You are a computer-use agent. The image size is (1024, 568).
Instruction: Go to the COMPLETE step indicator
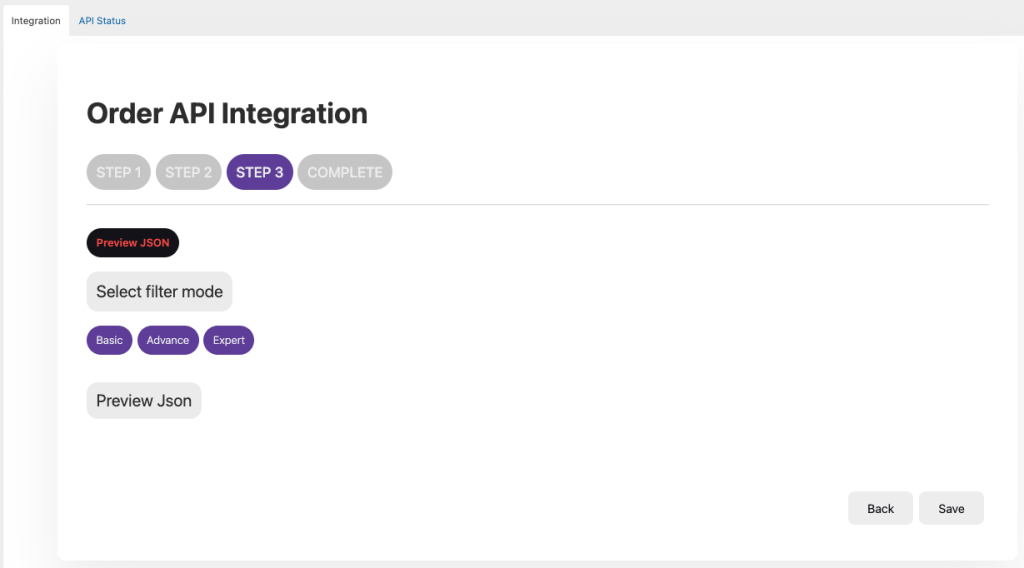[x=344, y=172]
